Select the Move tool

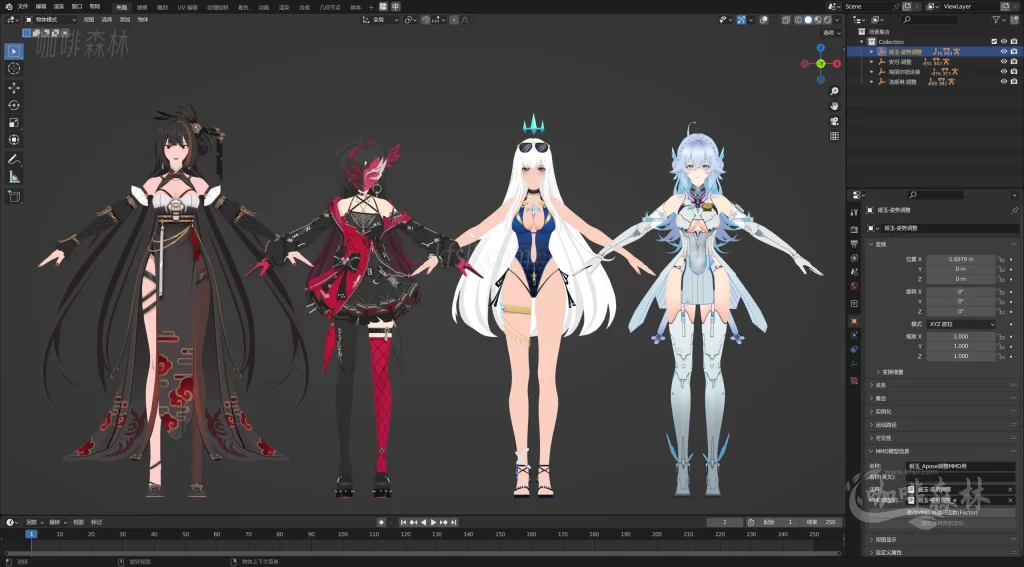pyautogui.click(x=14, y=88)
